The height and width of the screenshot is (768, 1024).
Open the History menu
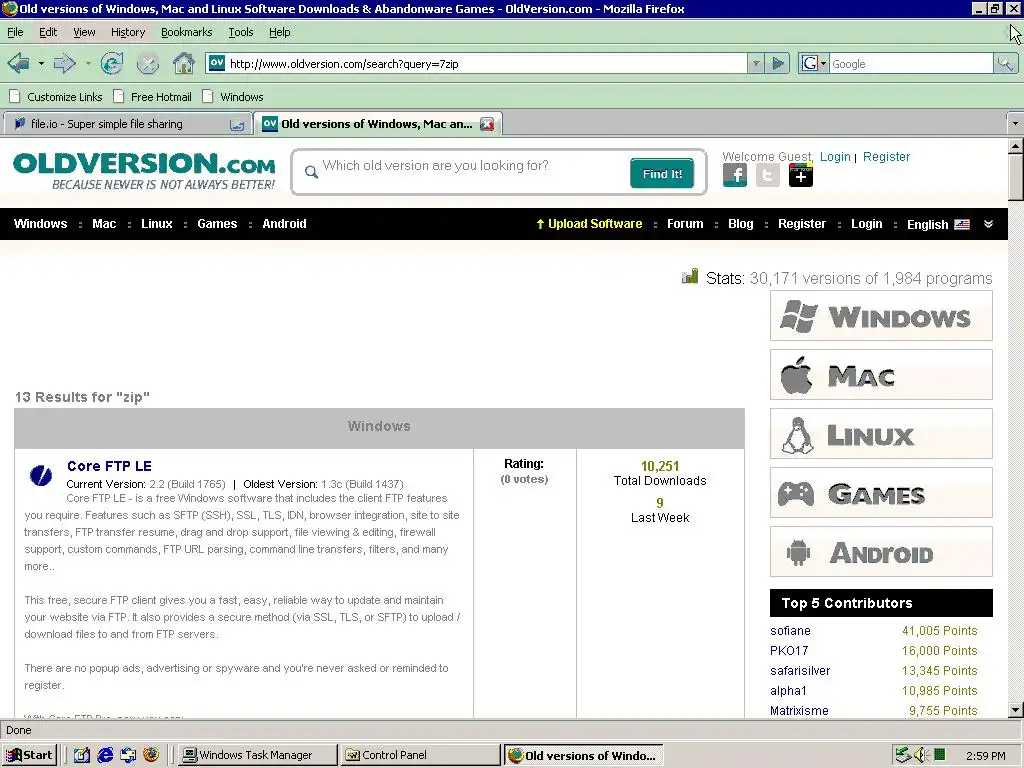tap(127, 32)
